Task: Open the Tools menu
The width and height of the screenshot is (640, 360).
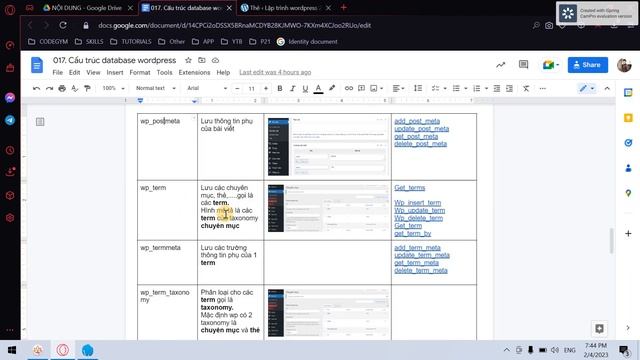Action: pos(164,72)
